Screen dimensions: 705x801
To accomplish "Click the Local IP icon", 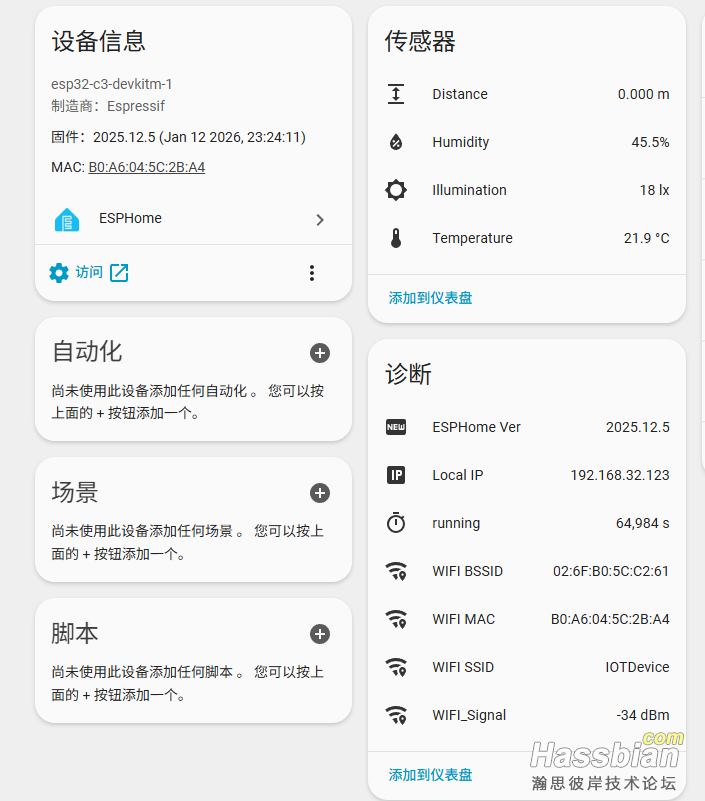I will (396, 475).
